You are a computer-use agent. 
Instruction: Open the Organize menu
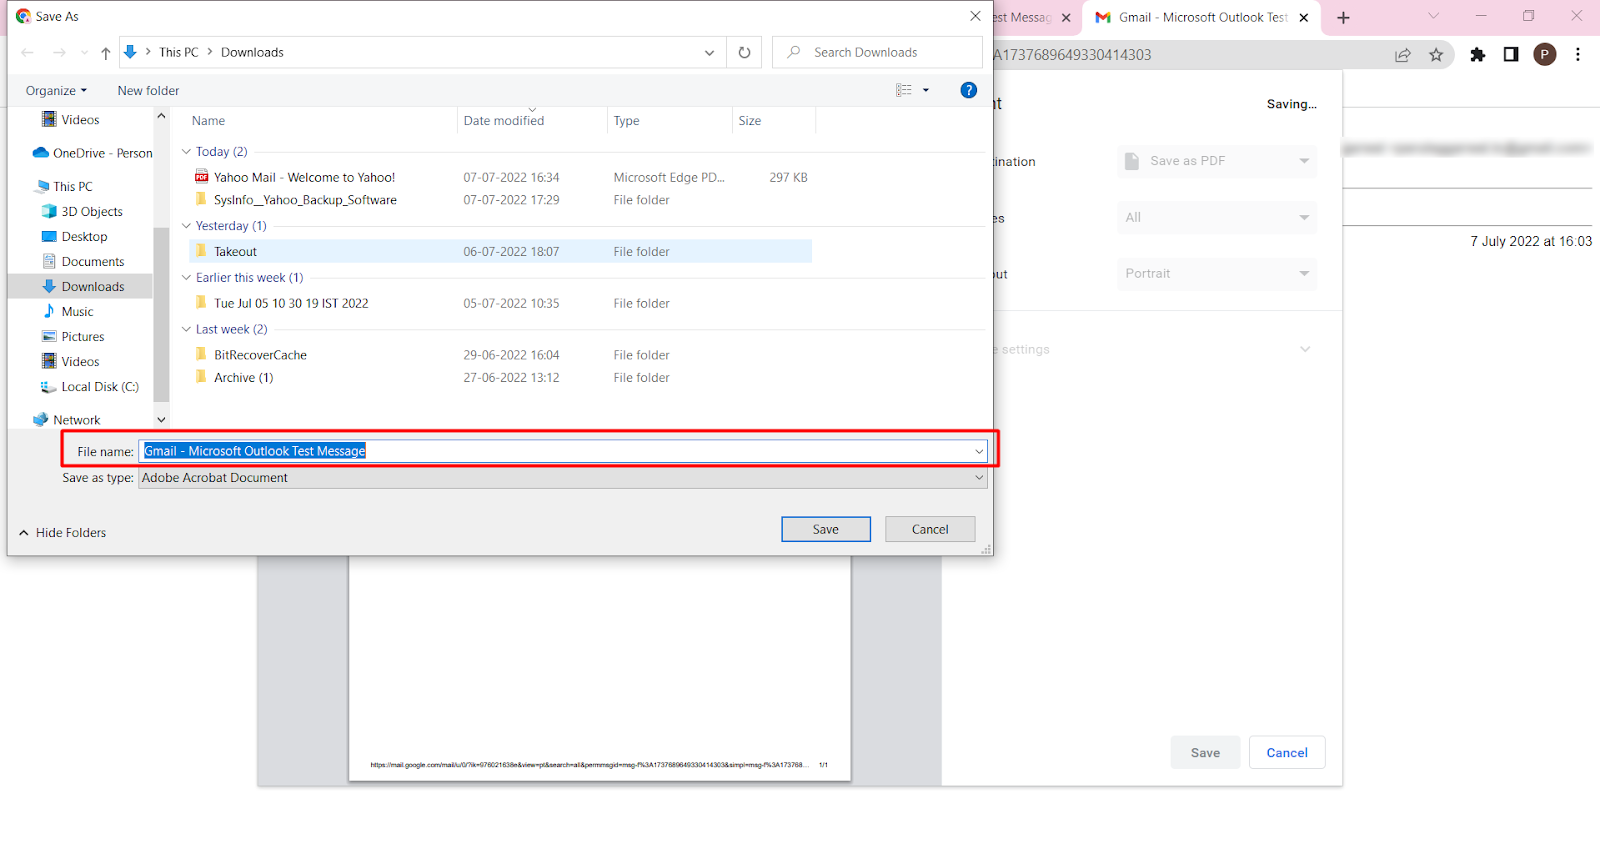(x=56, y=91)
